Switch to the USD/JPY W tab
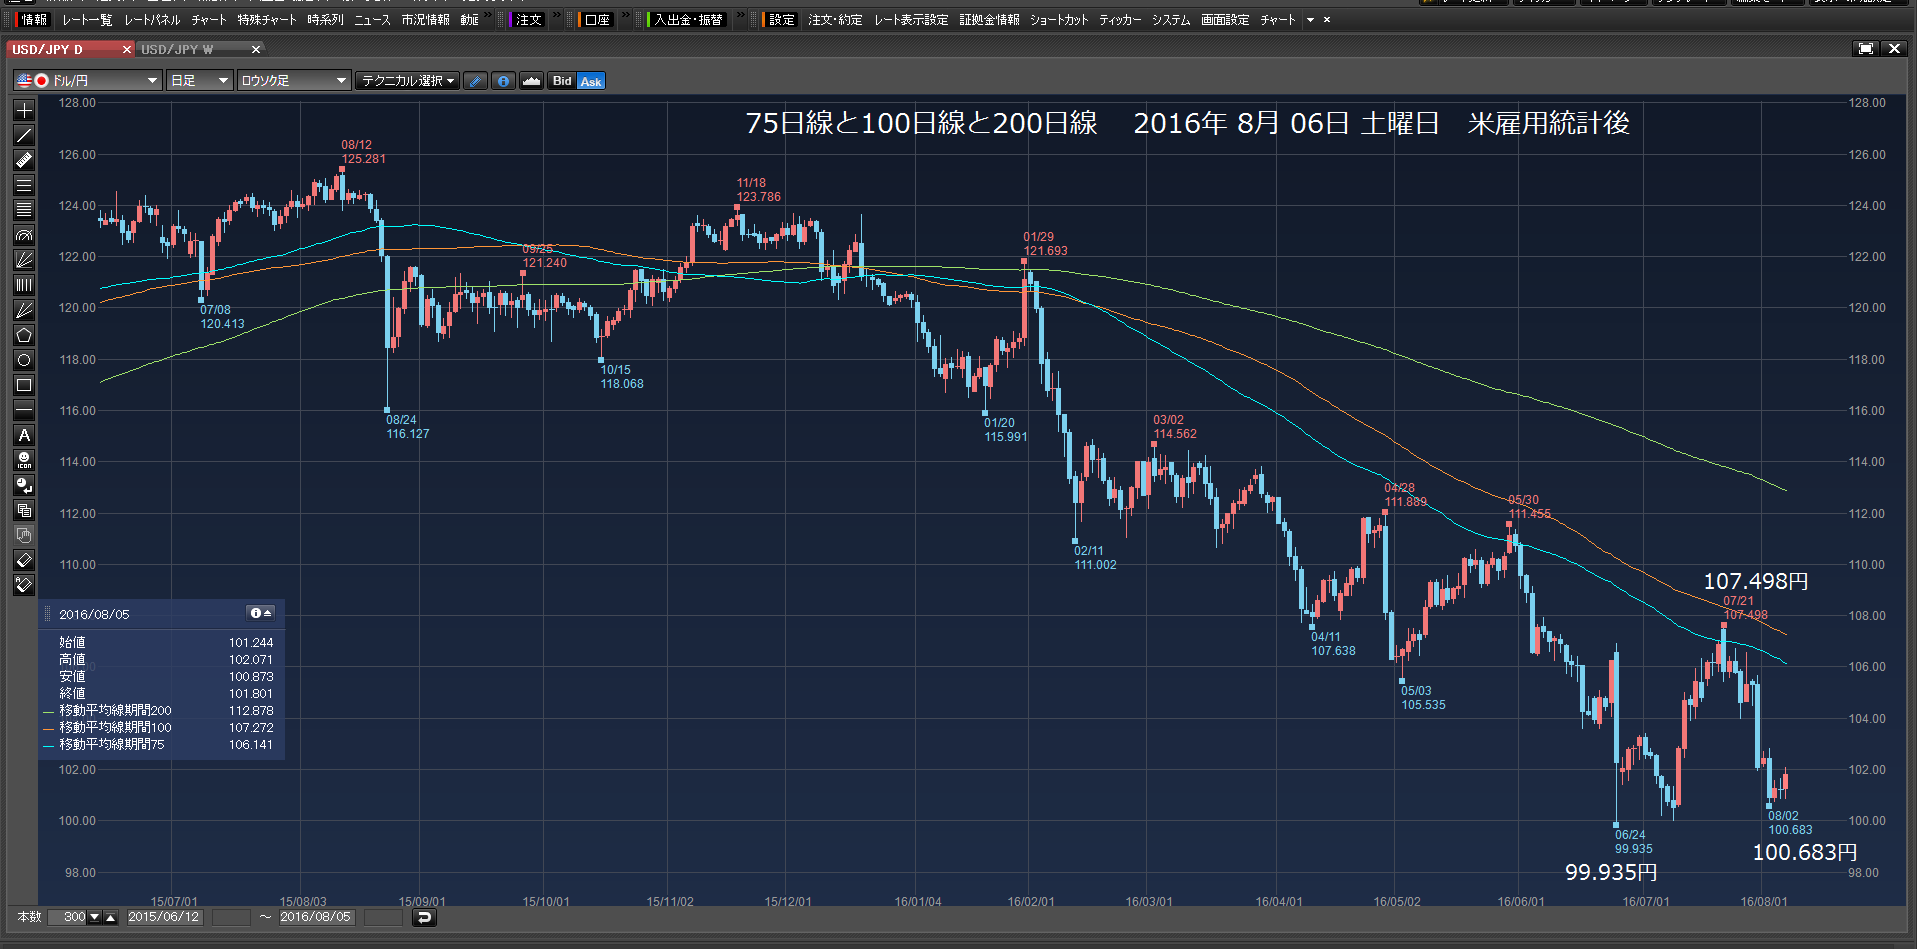Viewport: 1917px width, 949px height. click(x=177, y=49)
